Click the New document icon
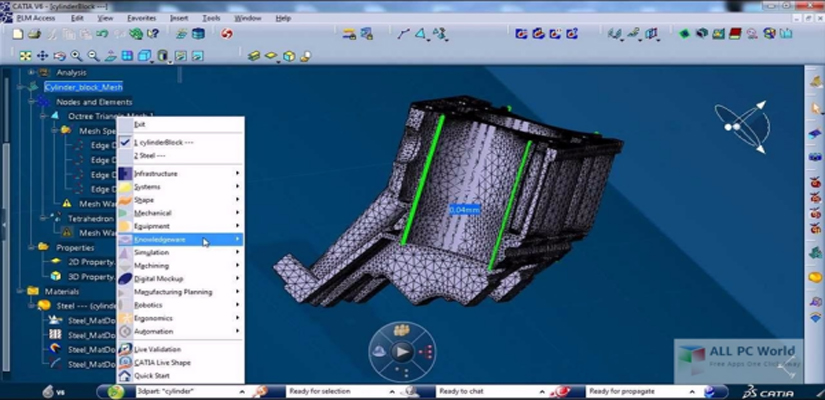 click(x=18, y=34)
